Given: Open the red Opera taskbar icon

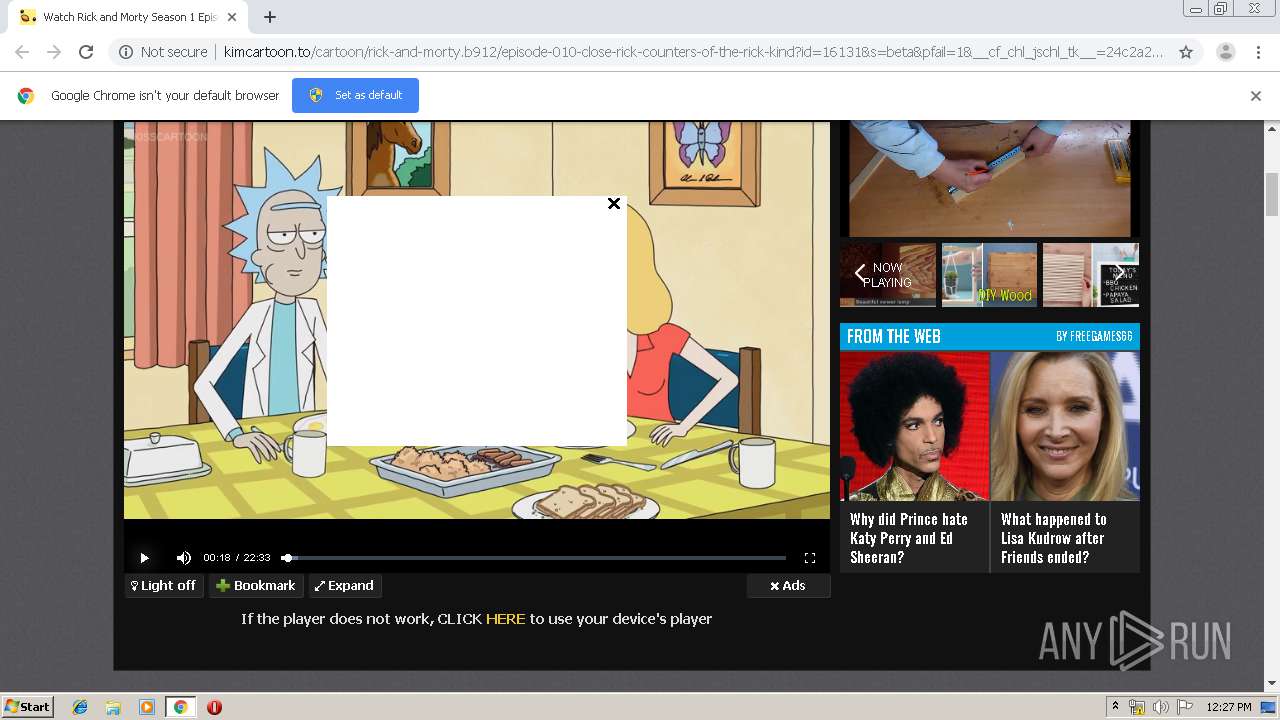Looking at the screenshot, I should tap(214, 707).
